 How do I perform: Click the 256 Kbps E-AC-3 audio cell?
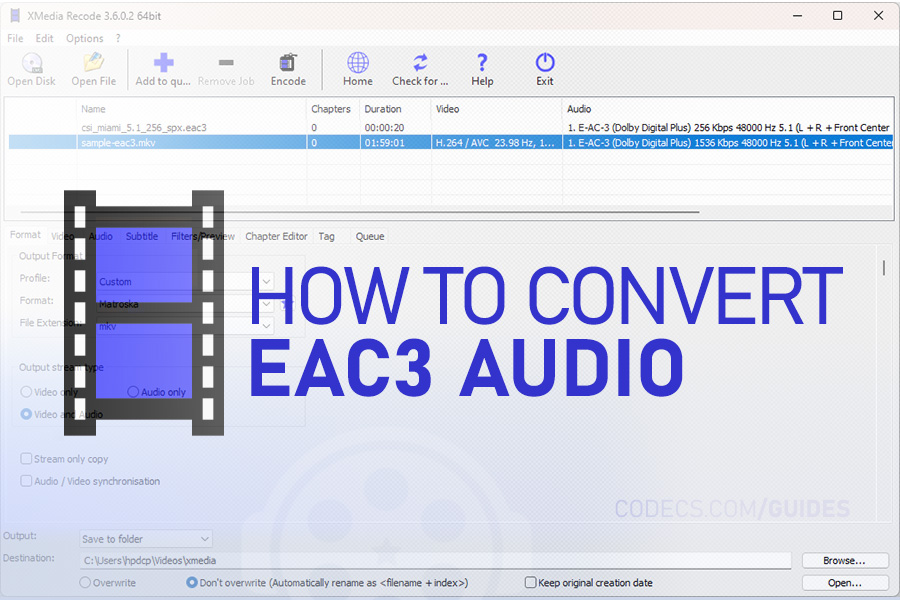click(x=728, y=127)
